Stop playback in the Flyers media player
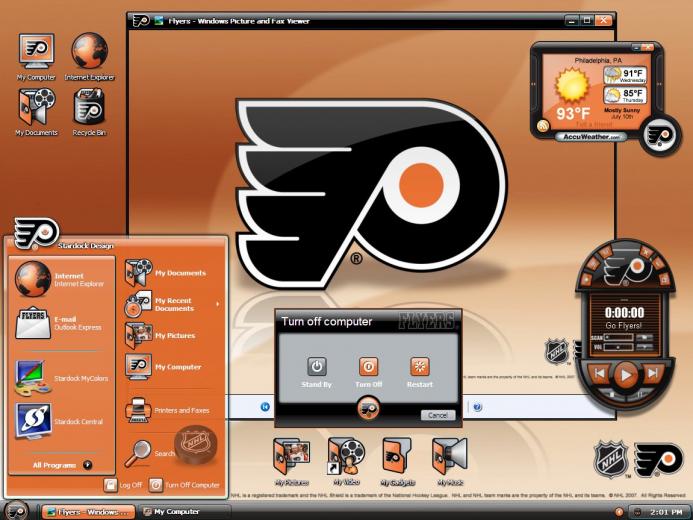The image size is (693, 520). 612,394
